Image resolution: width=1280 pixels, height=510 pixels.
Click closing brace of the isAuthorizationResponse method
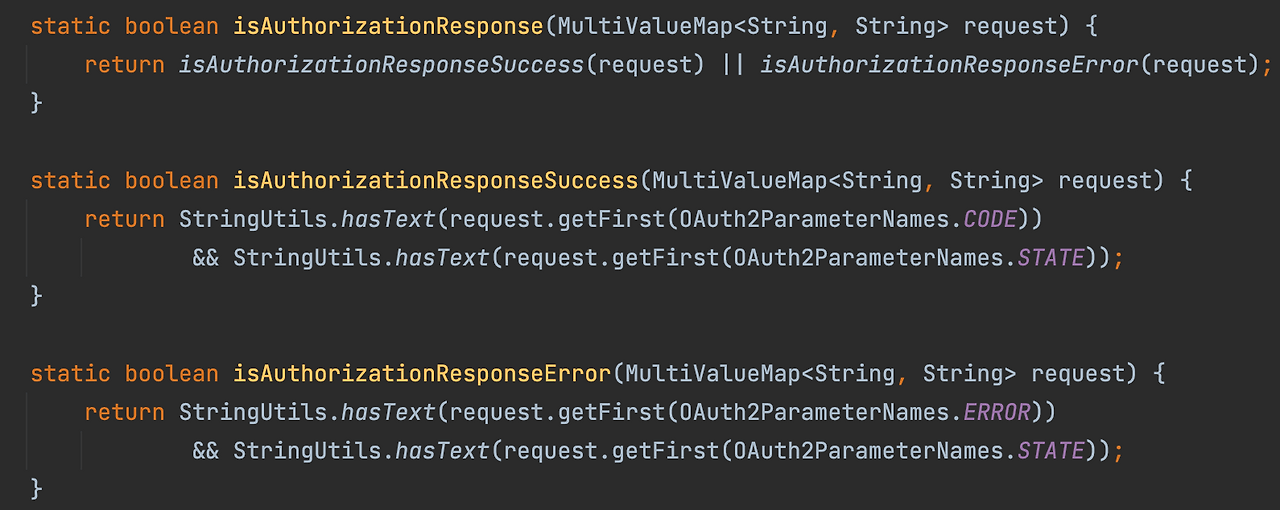click(37, 103)
